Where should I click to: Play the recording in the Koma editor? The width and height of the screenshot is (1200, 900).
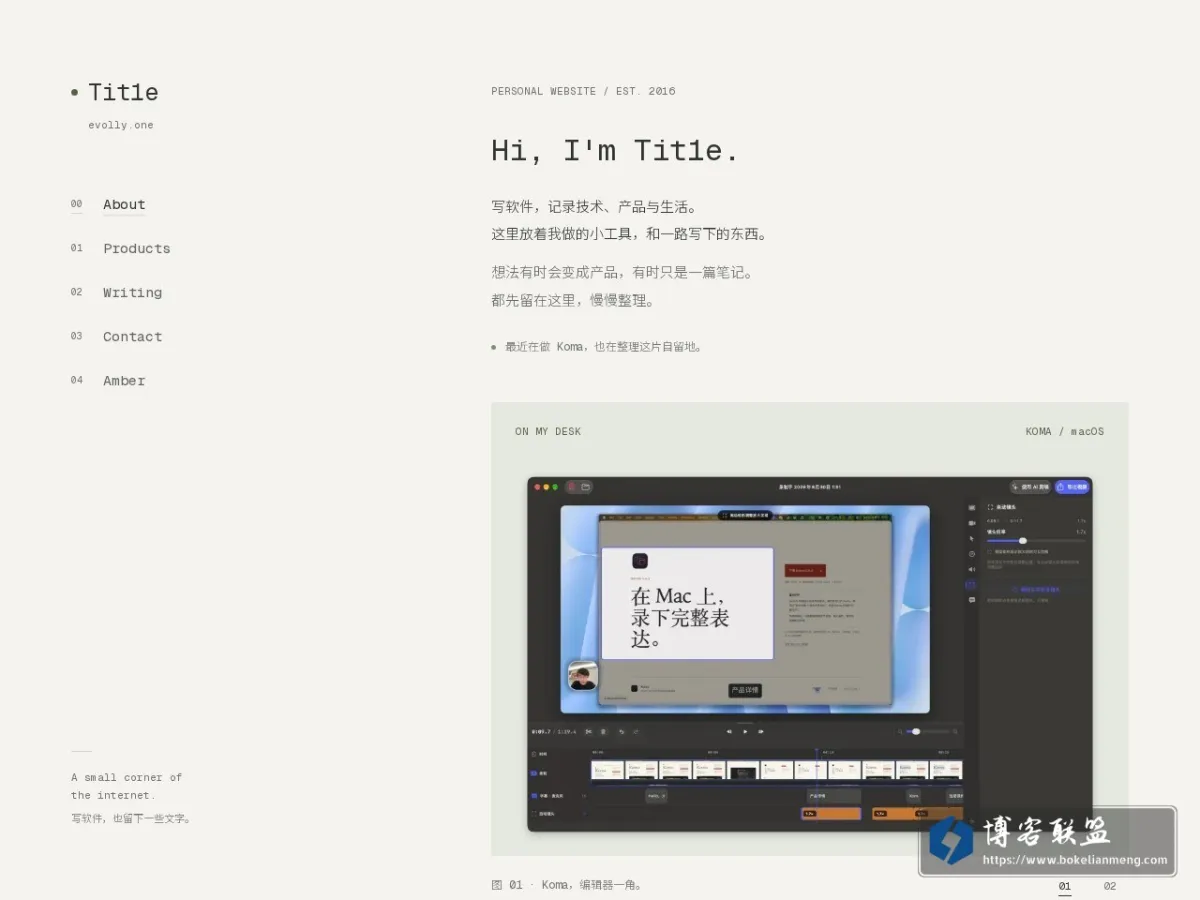(x=745, y=731)
